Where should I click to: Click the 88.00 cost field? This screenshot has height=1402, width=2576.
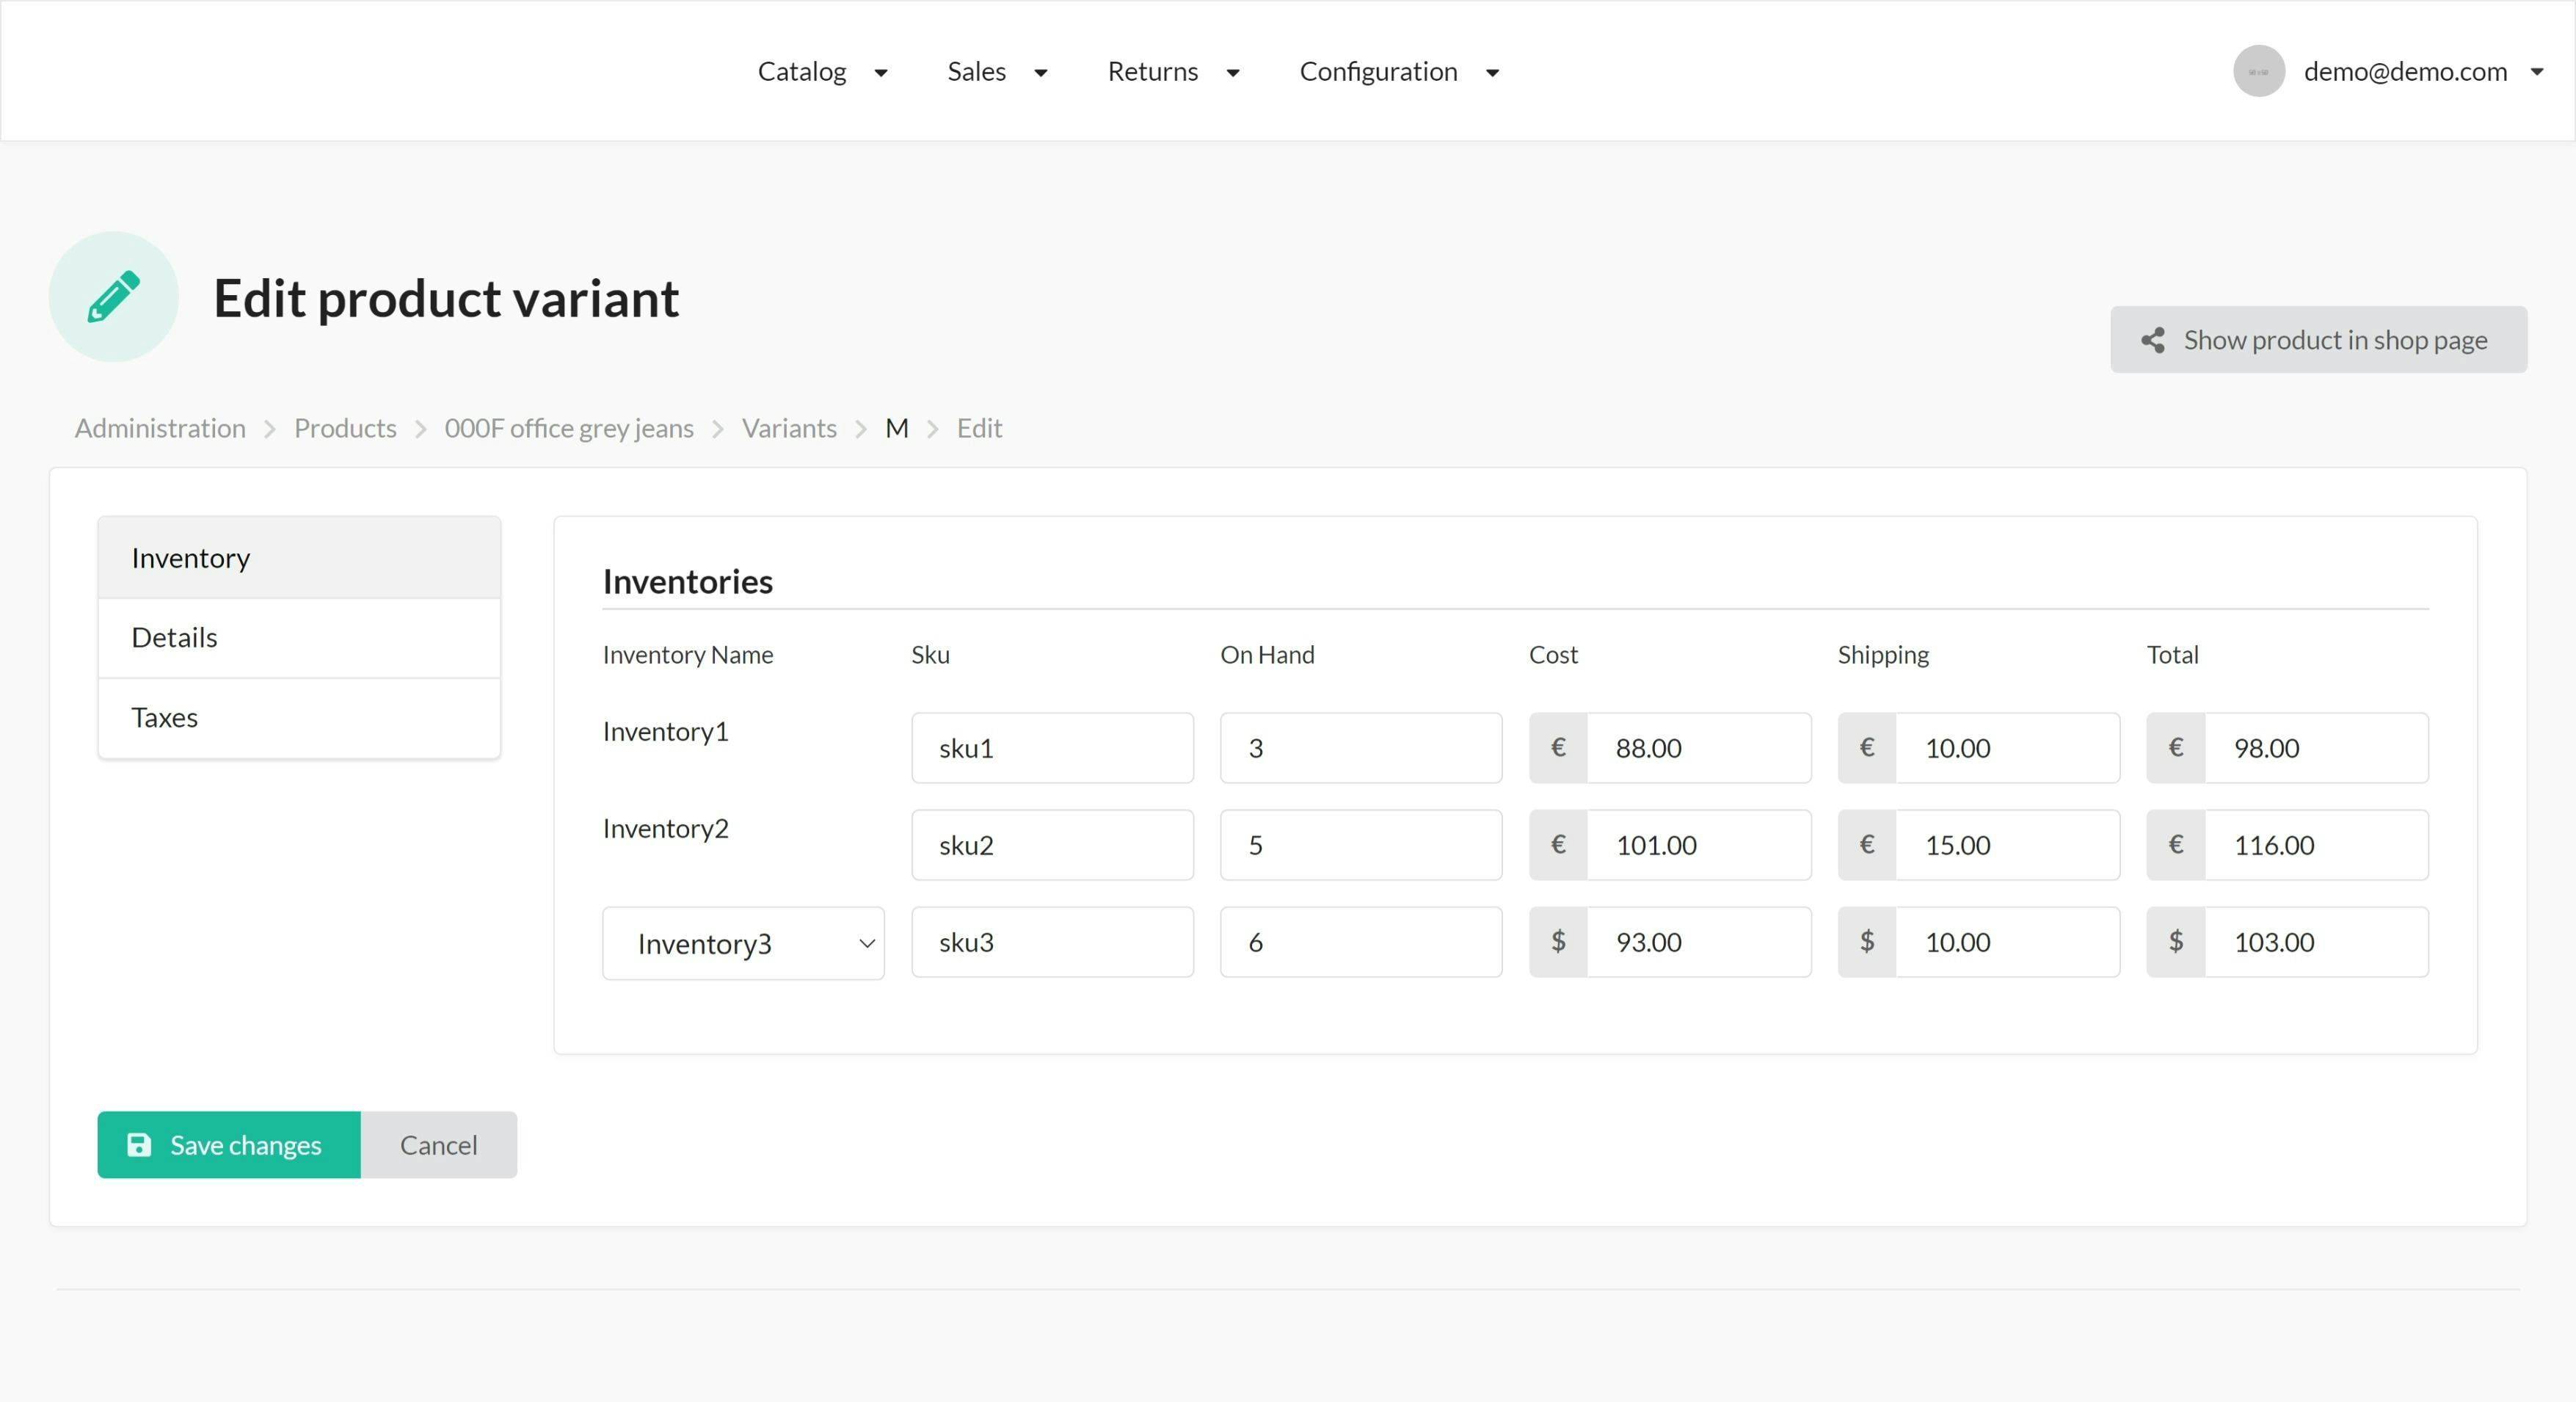coord(1699,747)
